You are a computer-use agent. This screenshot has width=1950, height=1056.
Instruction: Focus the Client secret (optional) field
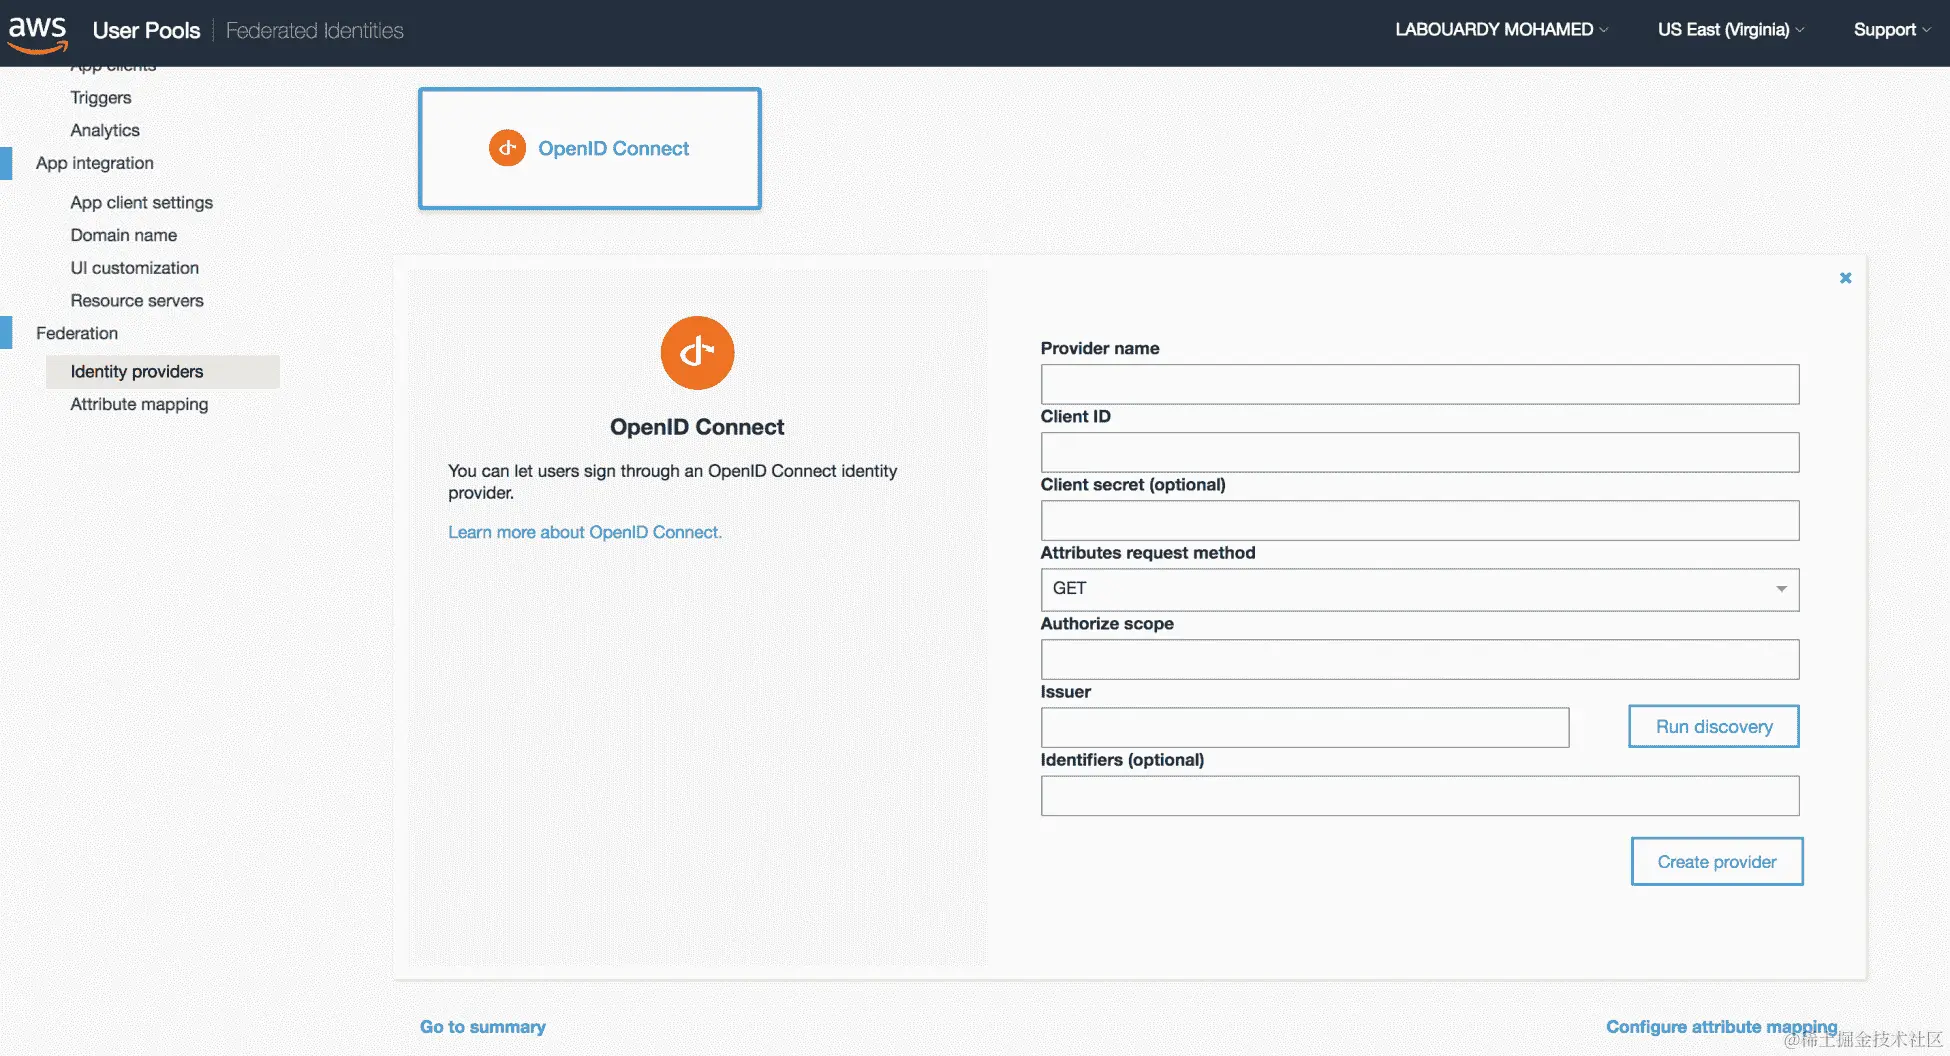(x=1419, y=521)
